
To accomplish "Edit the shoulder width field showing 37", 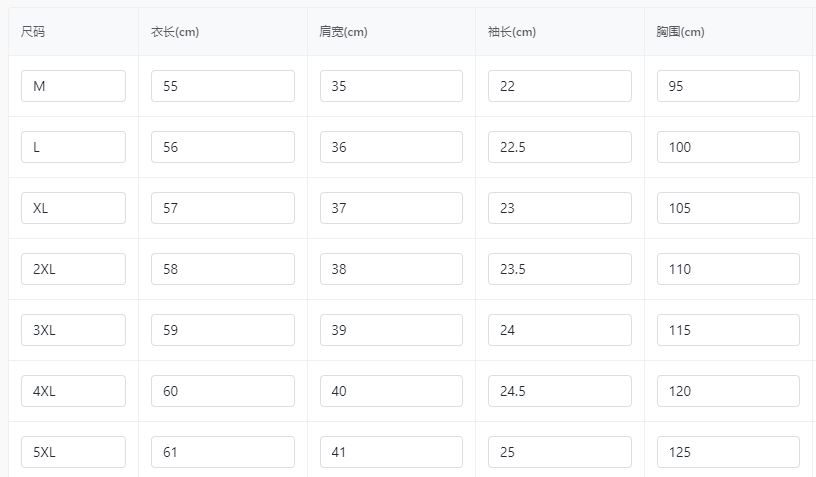I will click(391, 208).
